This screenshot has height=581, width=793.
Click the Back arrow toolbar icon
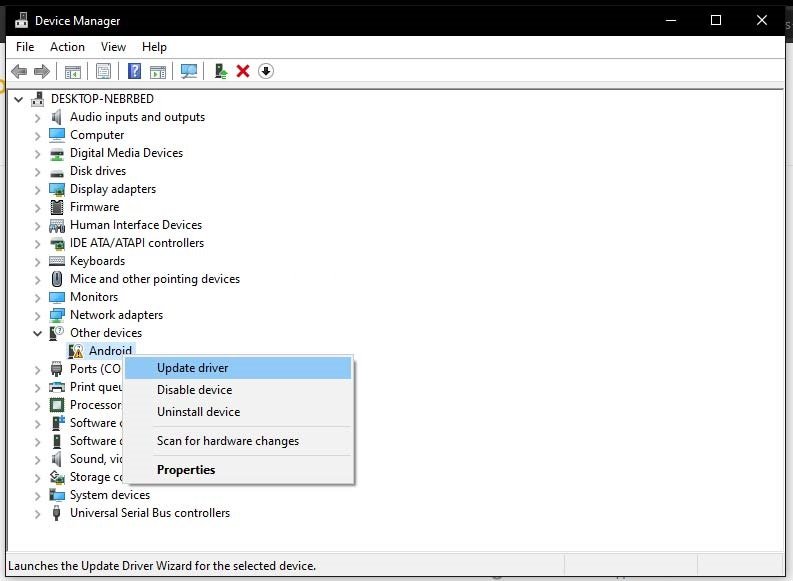click(19, 71)
